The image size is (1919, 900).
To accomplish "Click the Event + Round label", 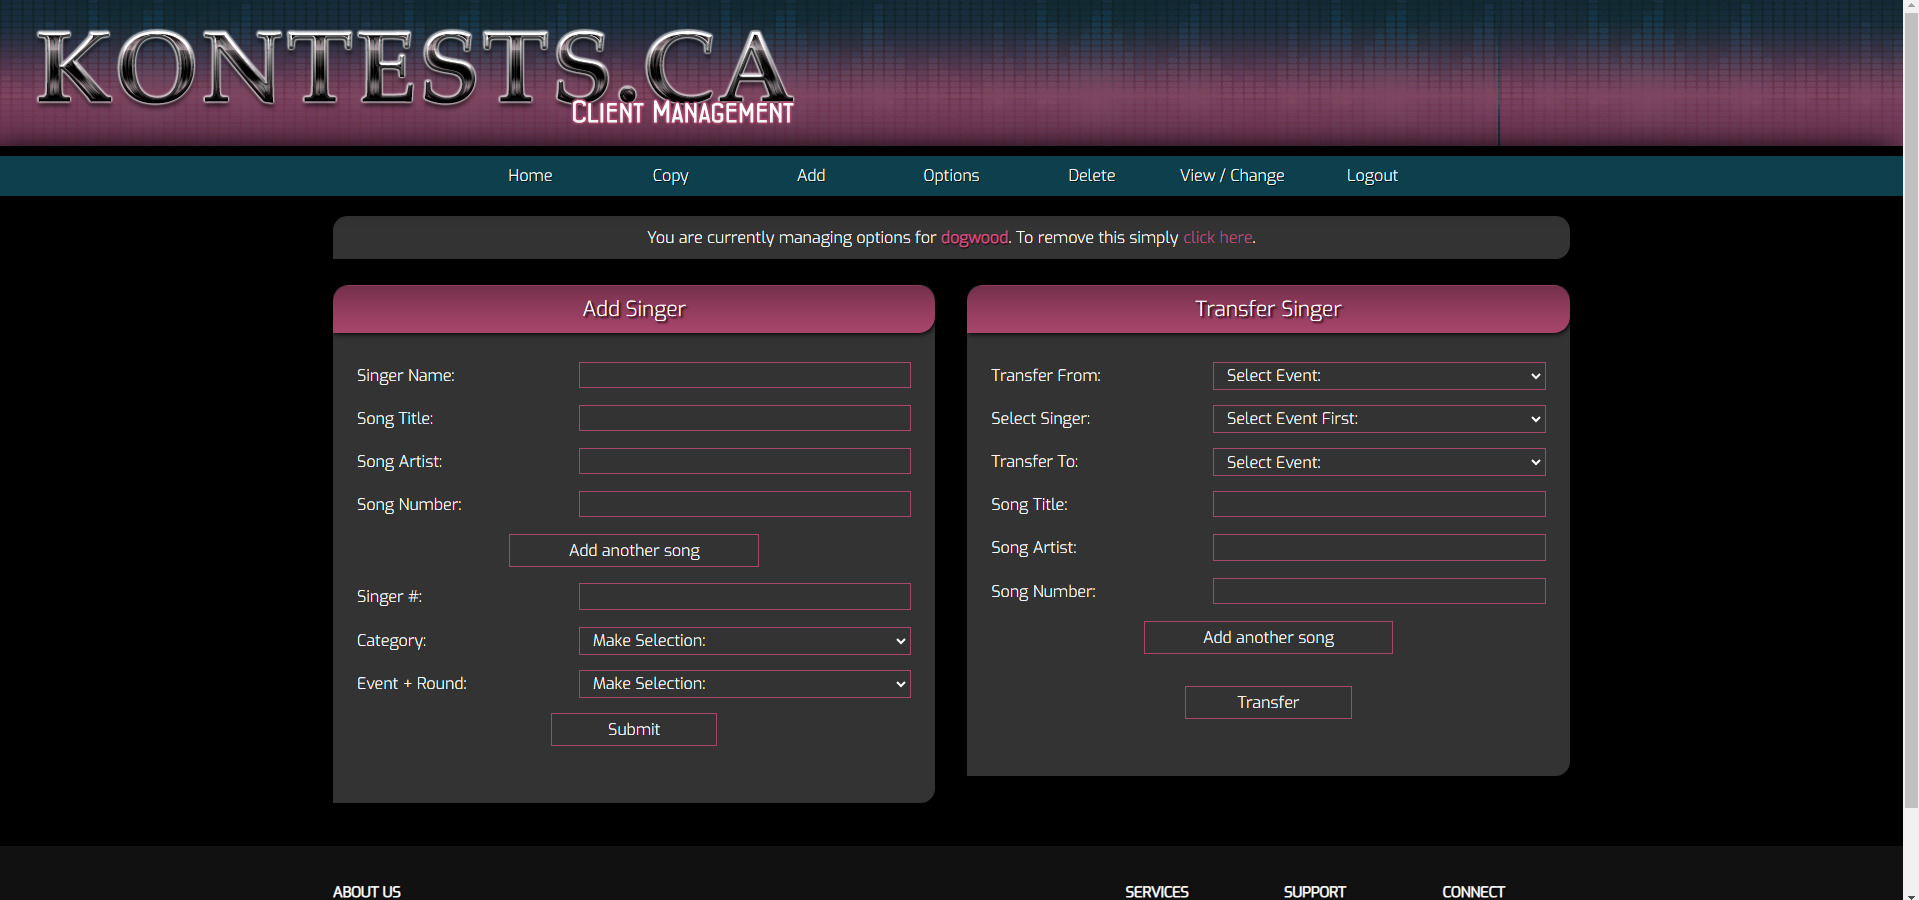I will coord(412,683).
